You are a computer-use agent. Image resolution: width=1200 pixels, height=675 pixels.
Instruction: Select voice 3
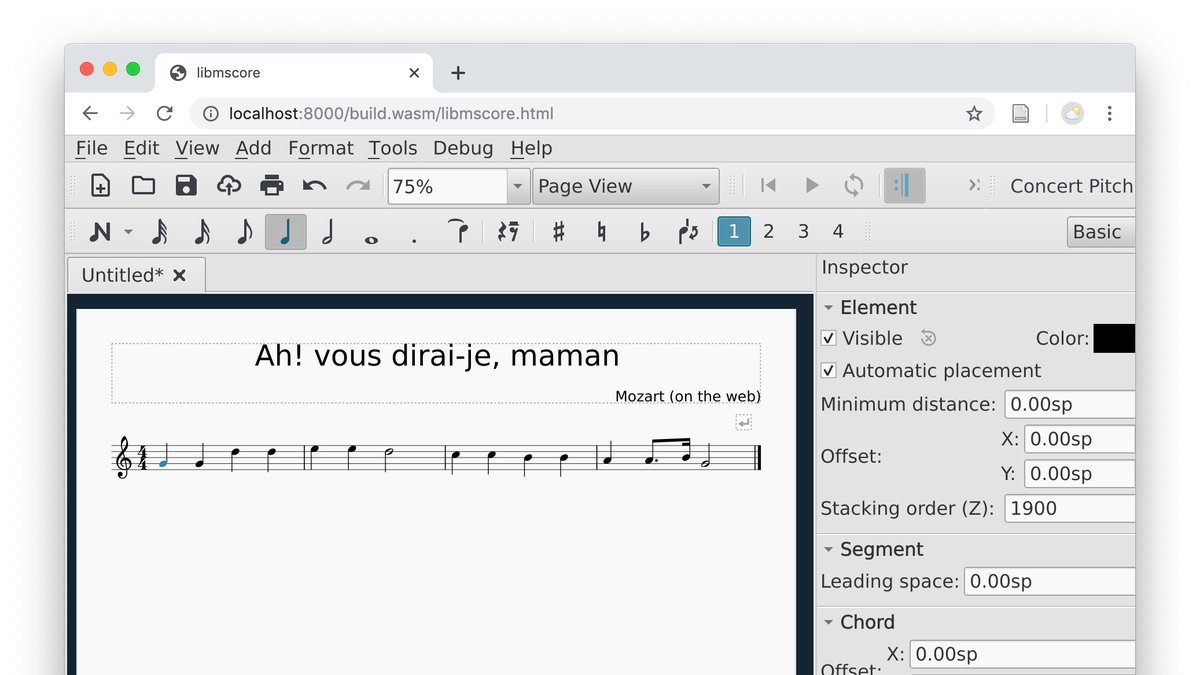(x=803, y=232)
